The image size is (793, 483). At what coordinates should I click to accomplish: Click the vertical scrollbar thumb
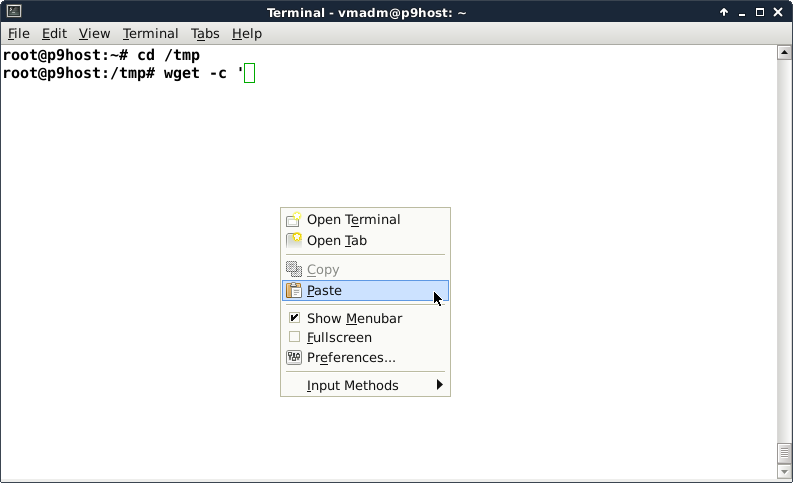[x=784, y=453]
